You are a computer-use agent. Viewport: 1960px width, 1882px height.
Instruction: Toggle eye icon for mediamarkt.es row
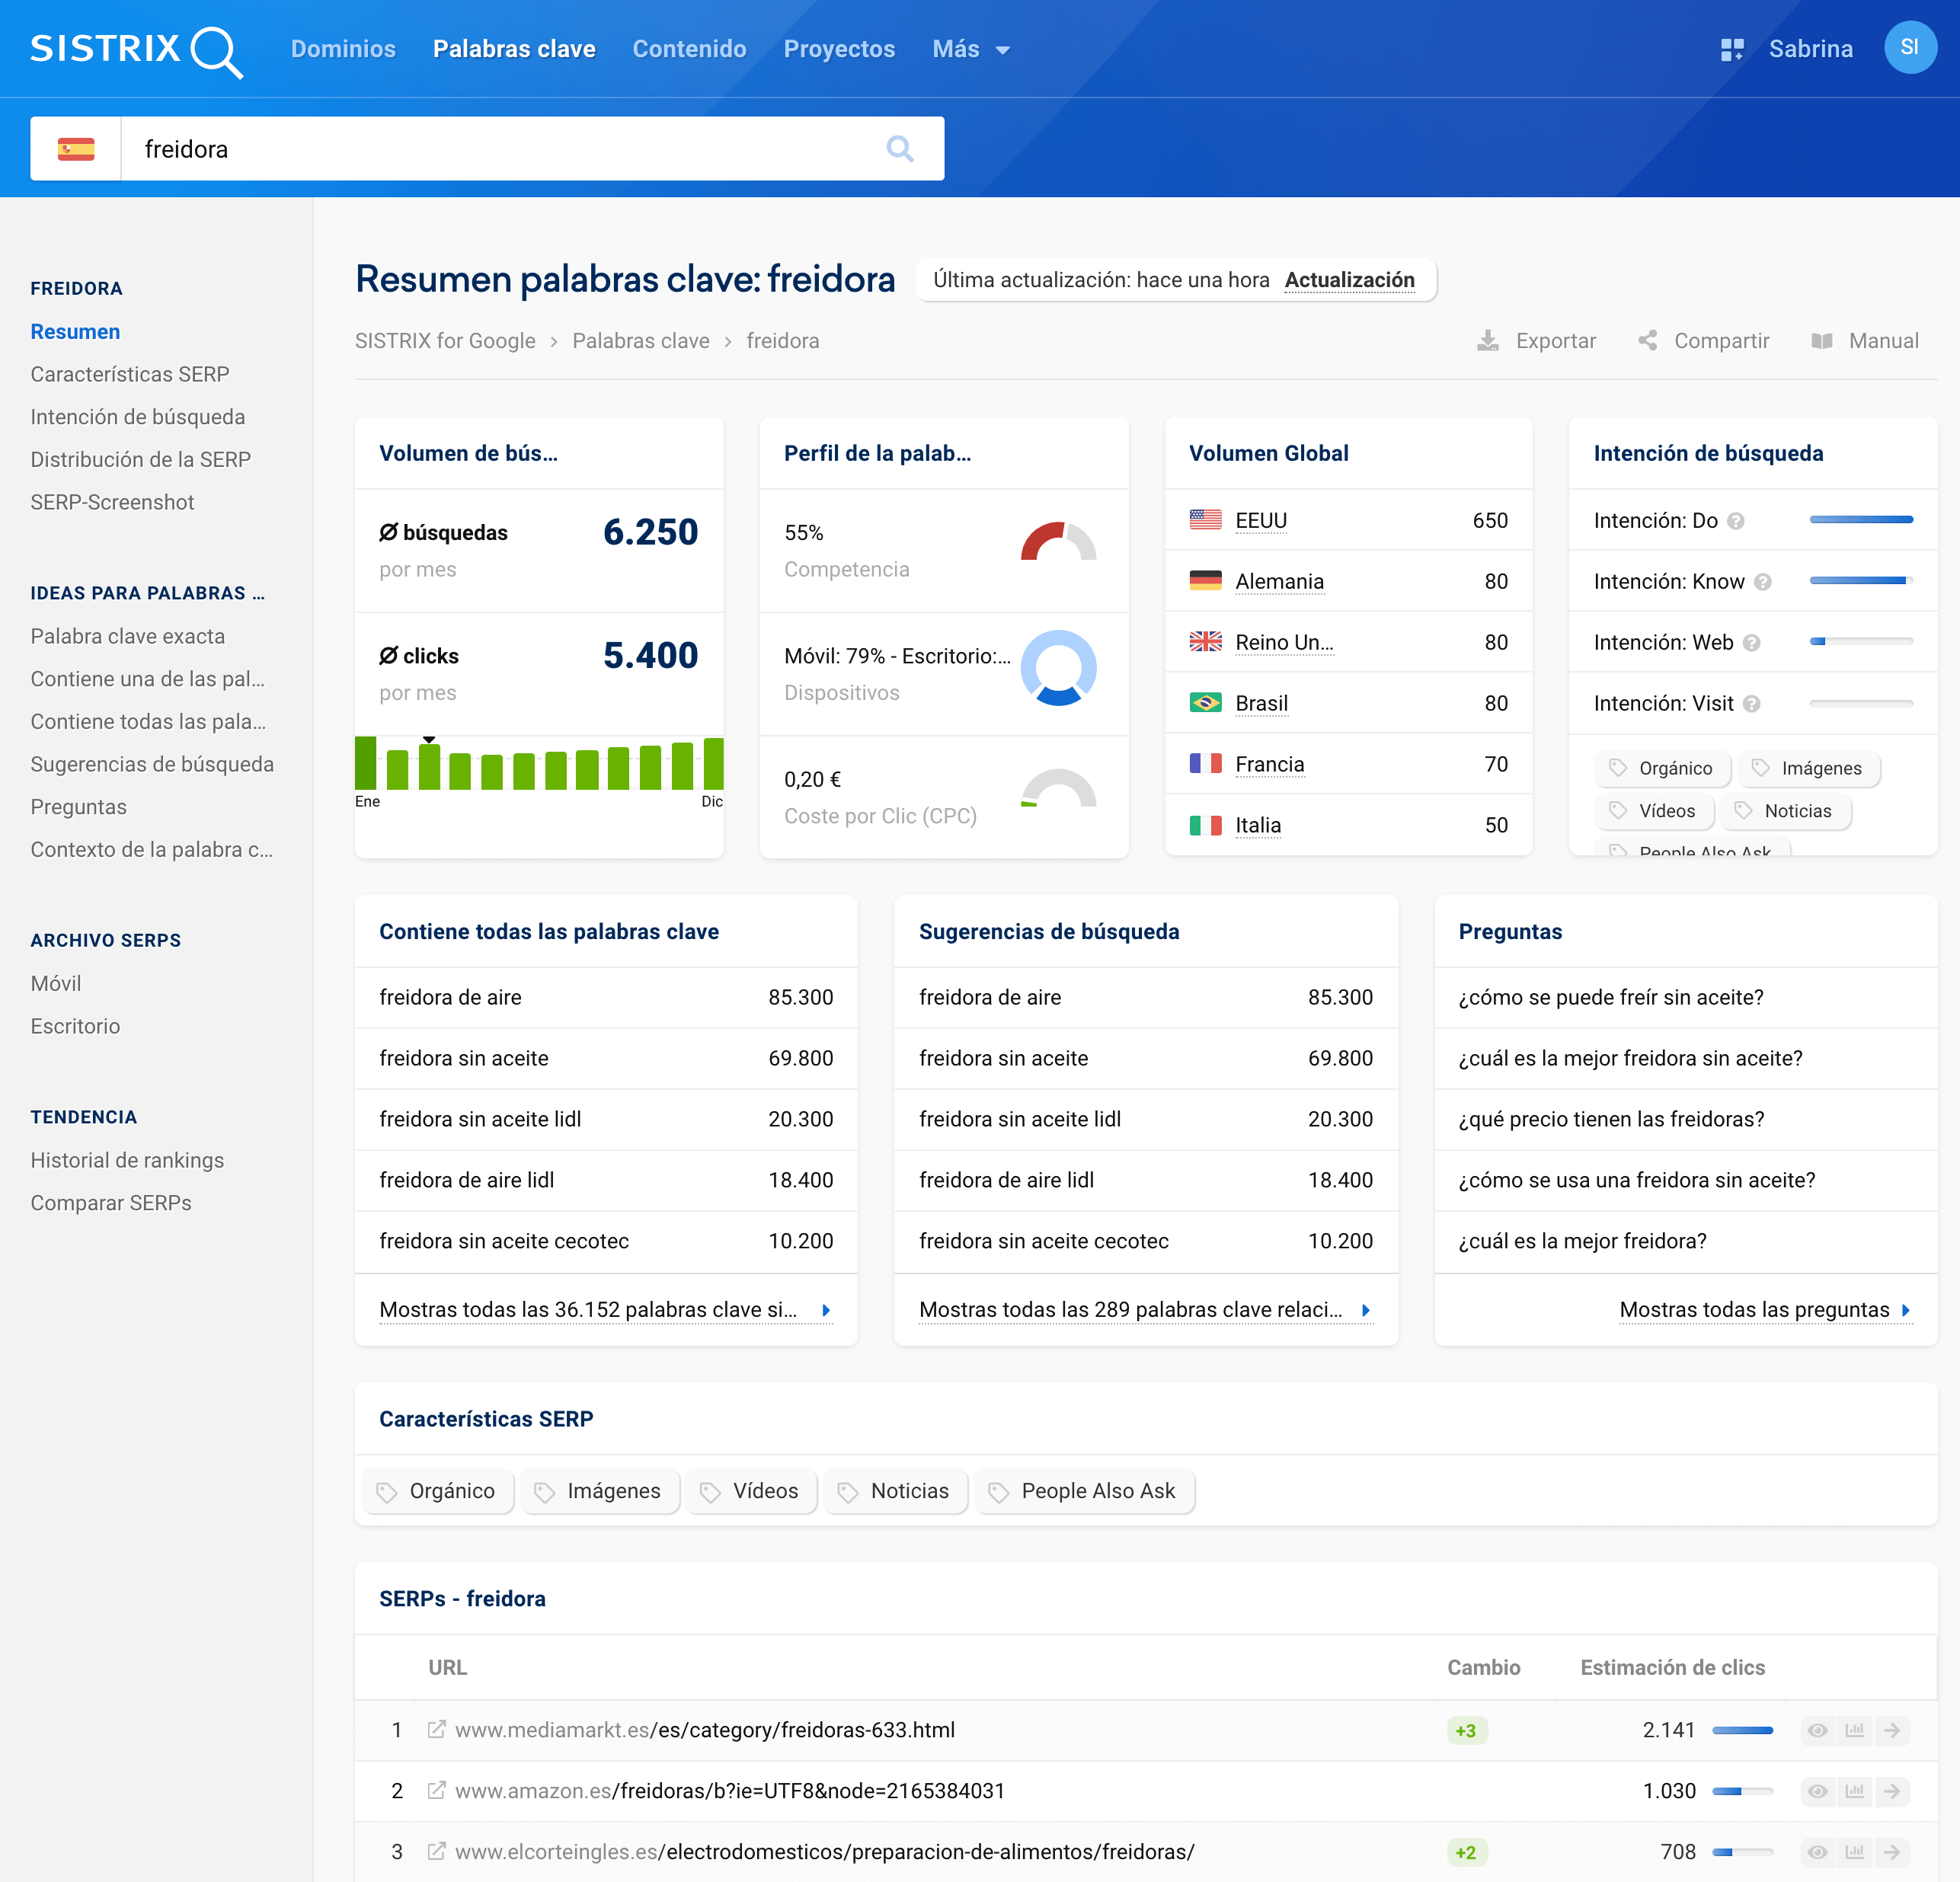click(x=1817, y=1730)
